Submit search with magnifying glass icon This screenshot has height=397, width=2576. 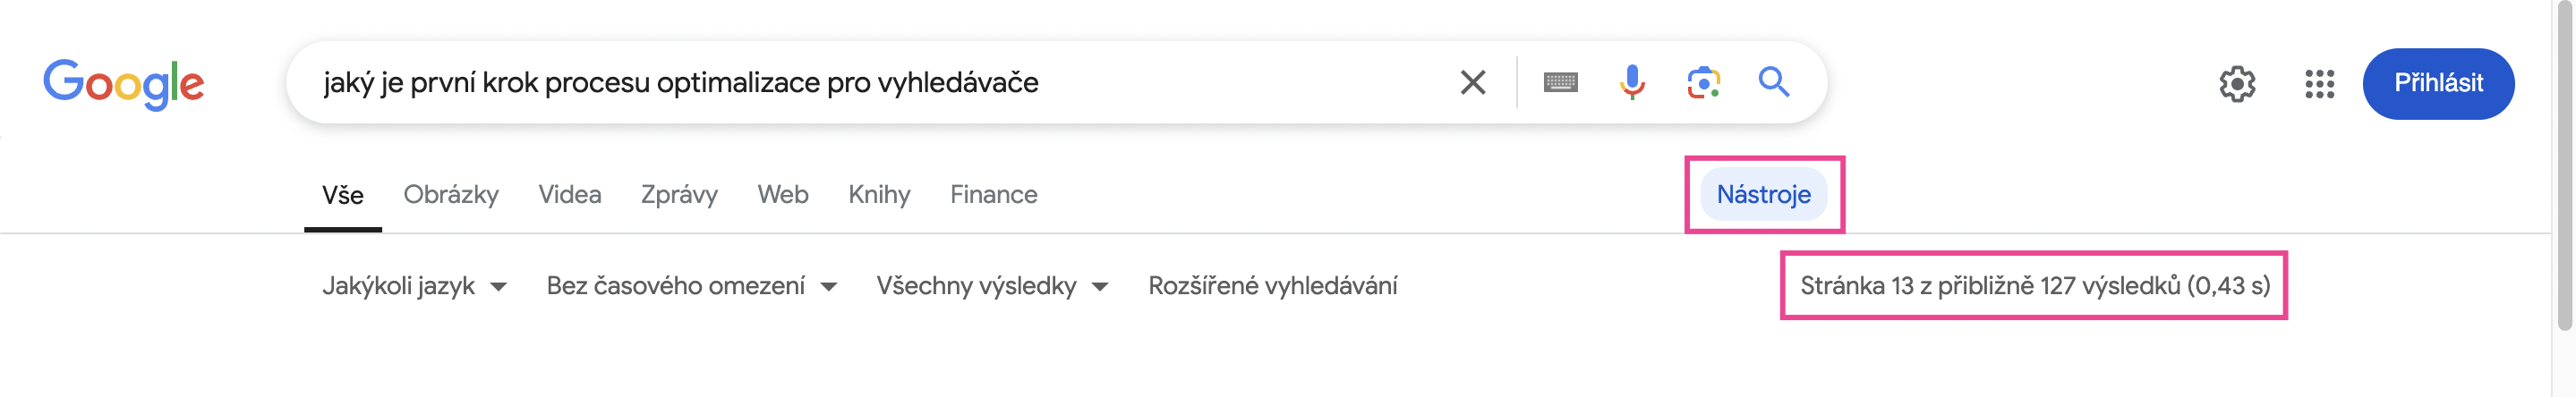1774,82
